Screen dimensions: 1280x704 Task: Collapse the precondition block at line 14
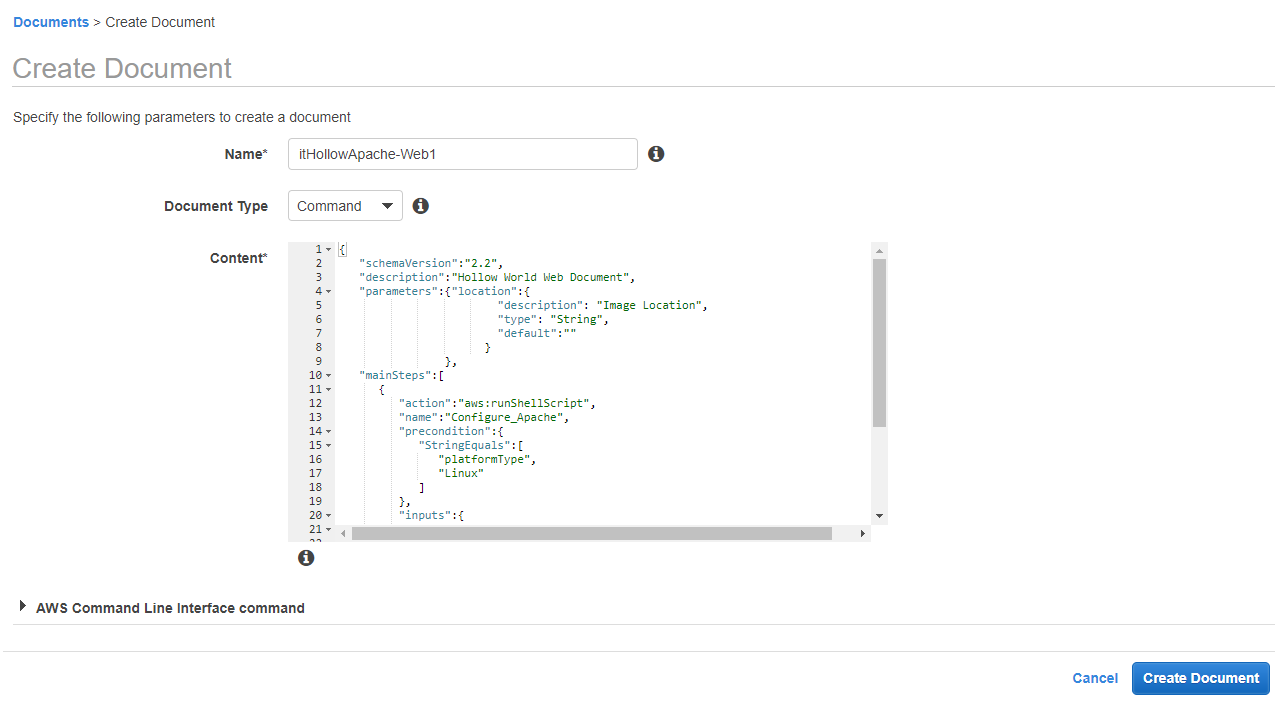point(329,432)
